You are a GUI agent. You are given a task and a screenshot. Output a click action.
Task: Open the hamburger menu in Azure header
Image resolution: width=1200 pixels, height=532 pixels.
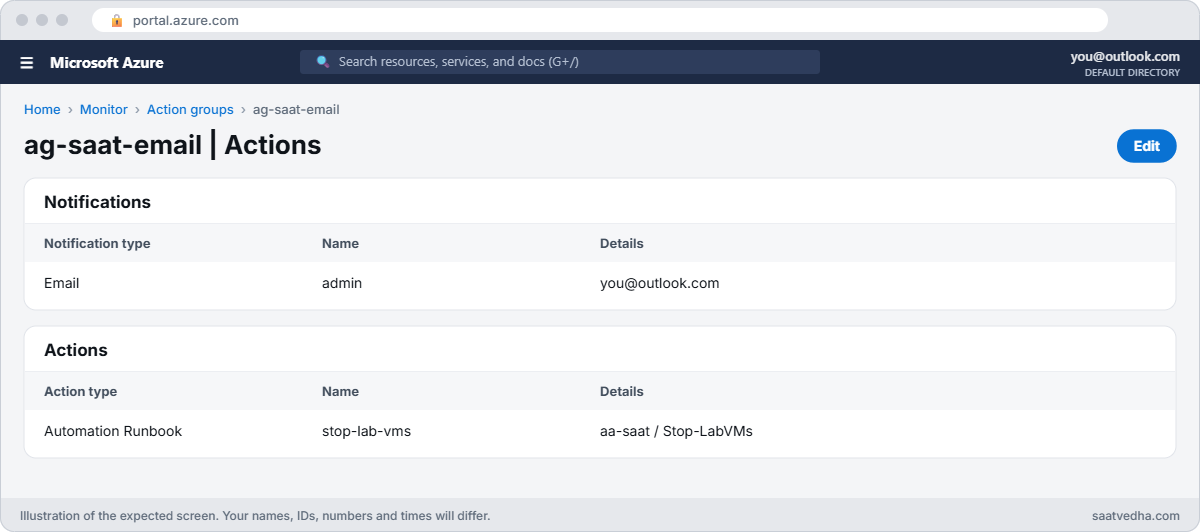pos(27,62)
